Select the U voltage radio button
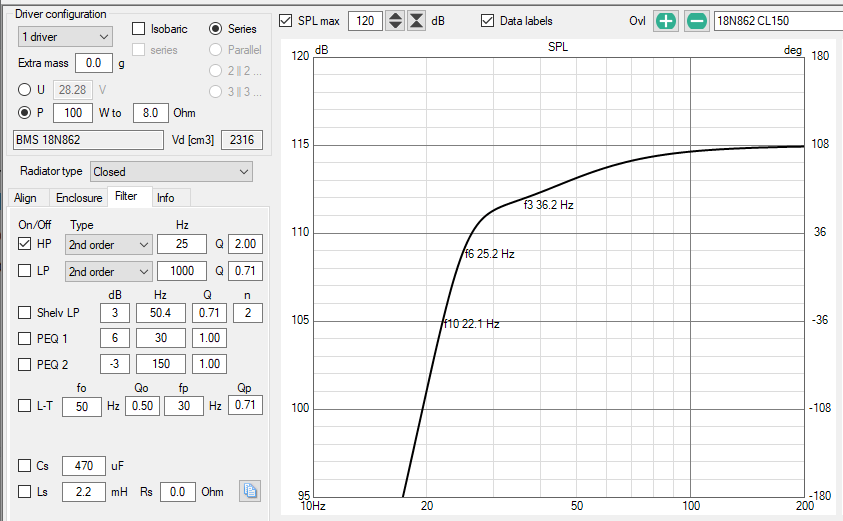The width and height of the screenshot is (843, 521). pyautogui.click(x=24, y=89)
